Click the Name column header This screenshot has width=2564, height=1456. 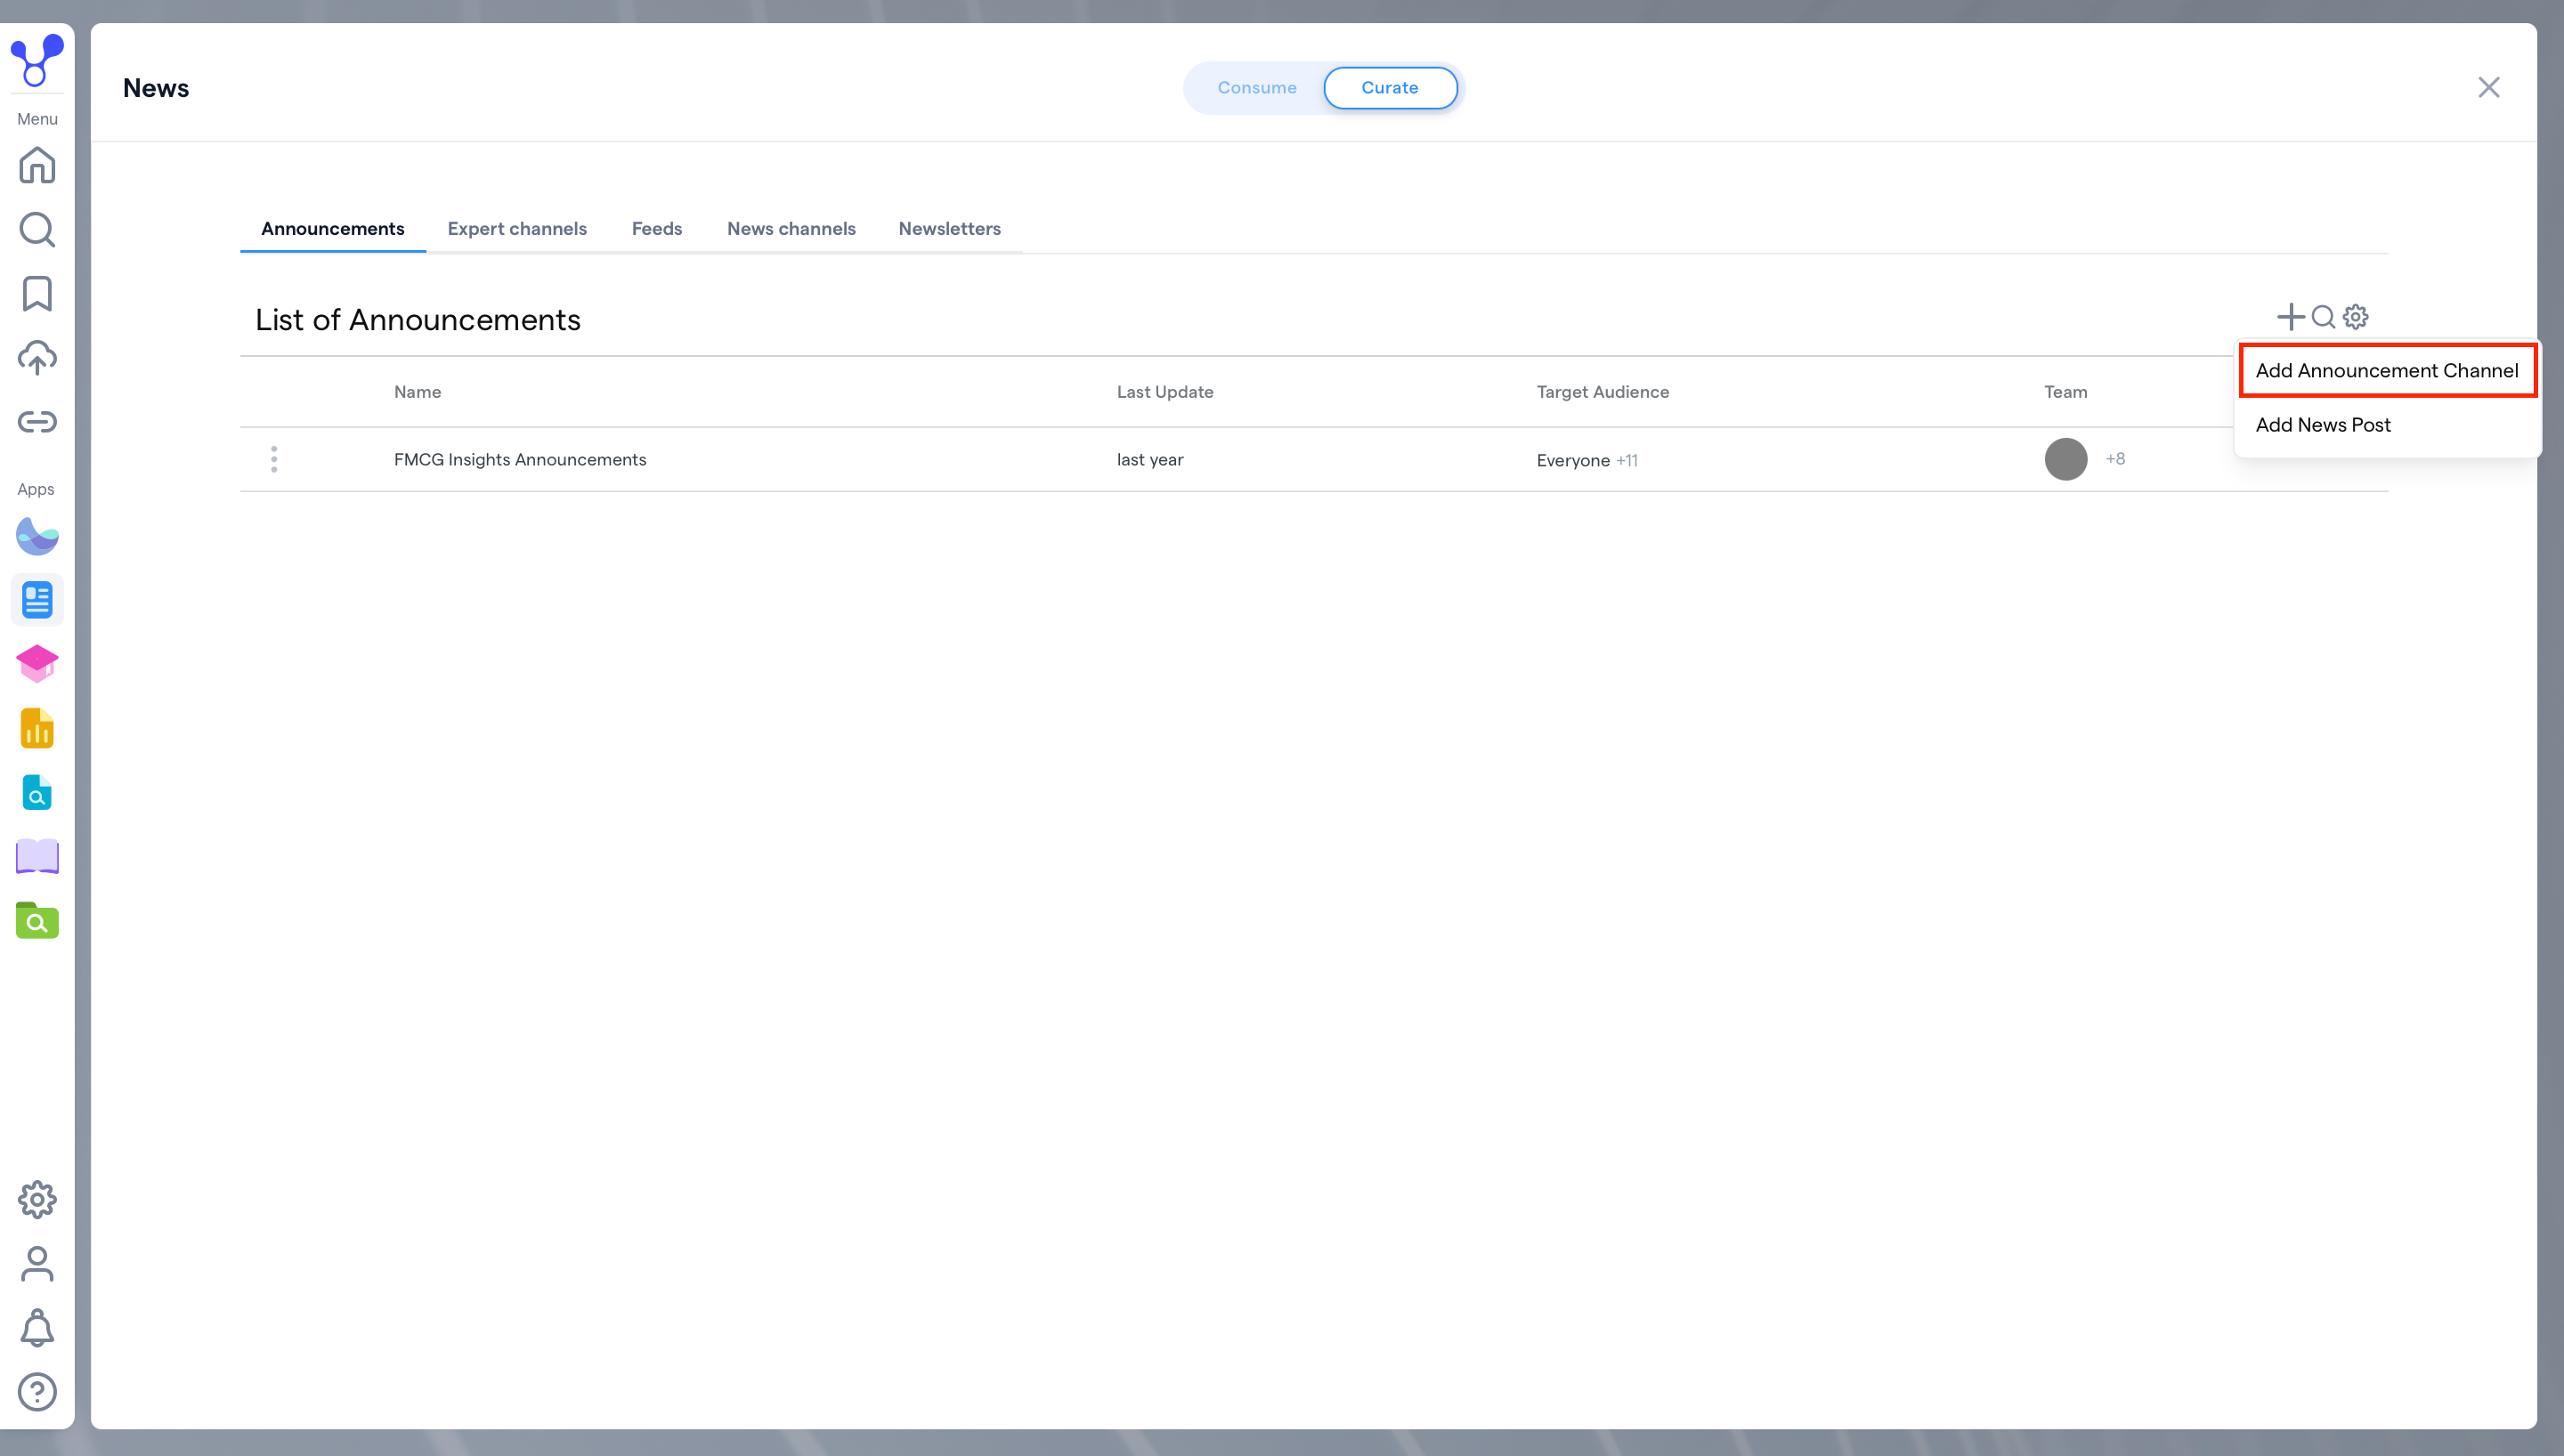pyautogui.click(x=418, y=392)
